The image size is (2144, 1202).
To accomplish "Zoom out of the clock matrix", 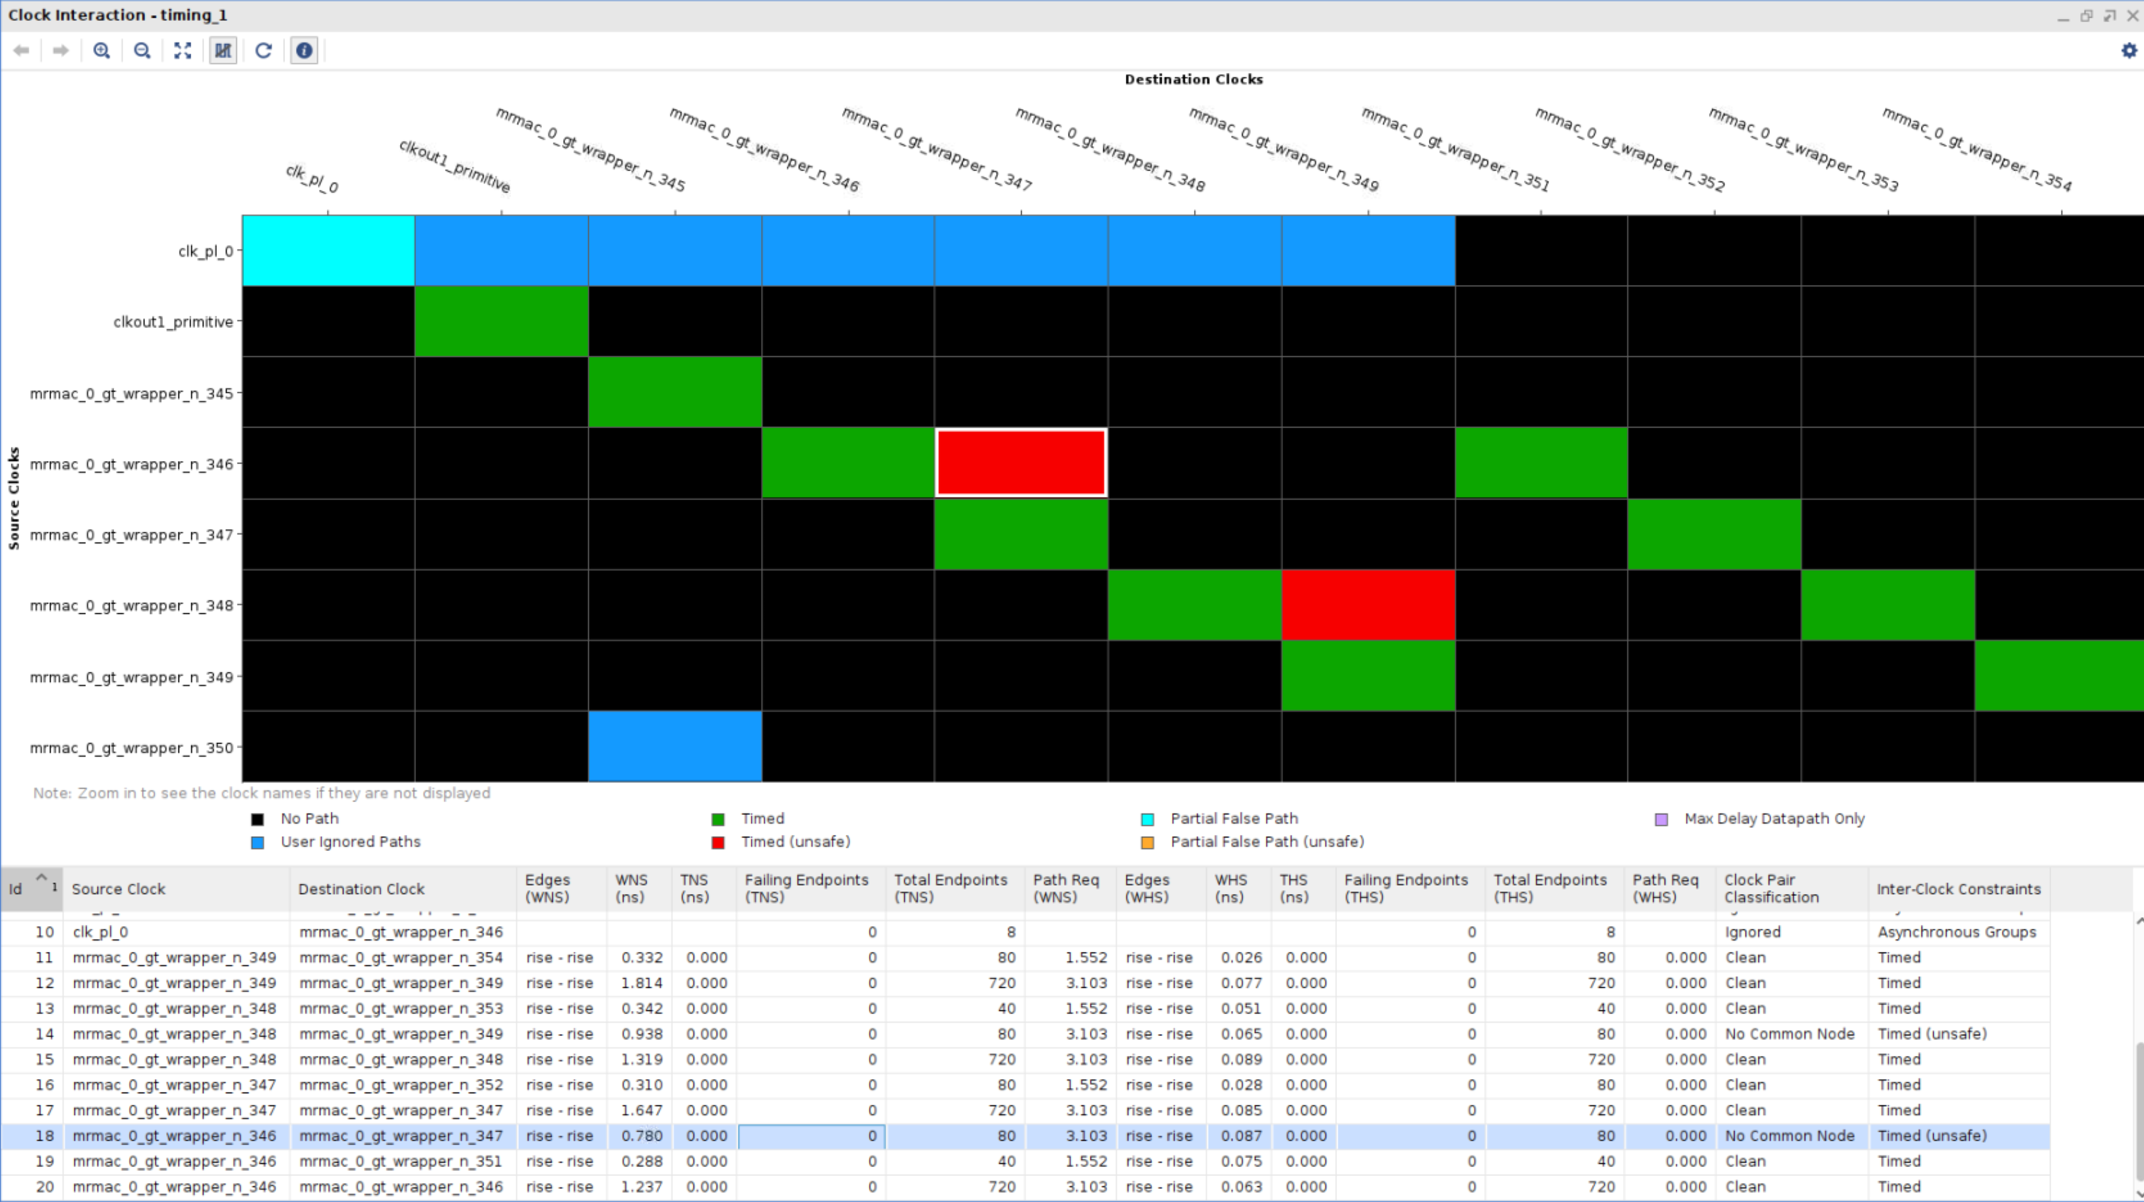I will pos(141,51).
